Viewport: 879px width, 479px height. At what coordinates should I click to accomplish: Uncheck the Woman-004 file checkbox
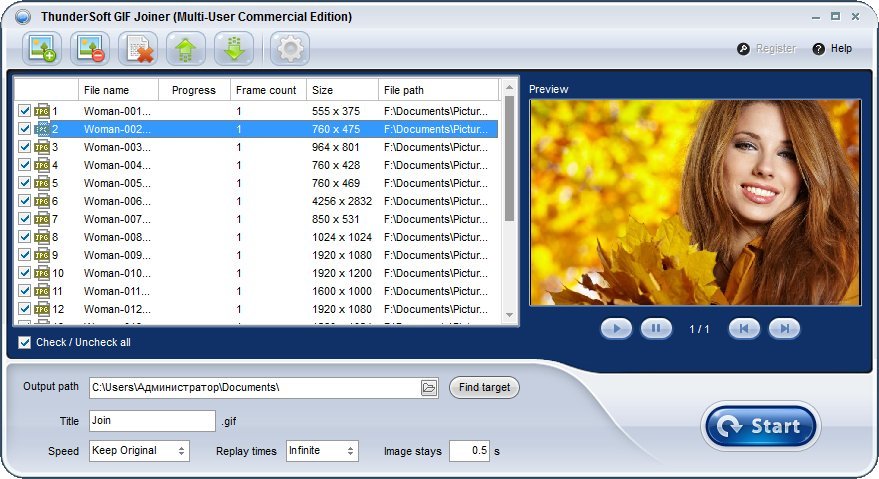(24, 164)
